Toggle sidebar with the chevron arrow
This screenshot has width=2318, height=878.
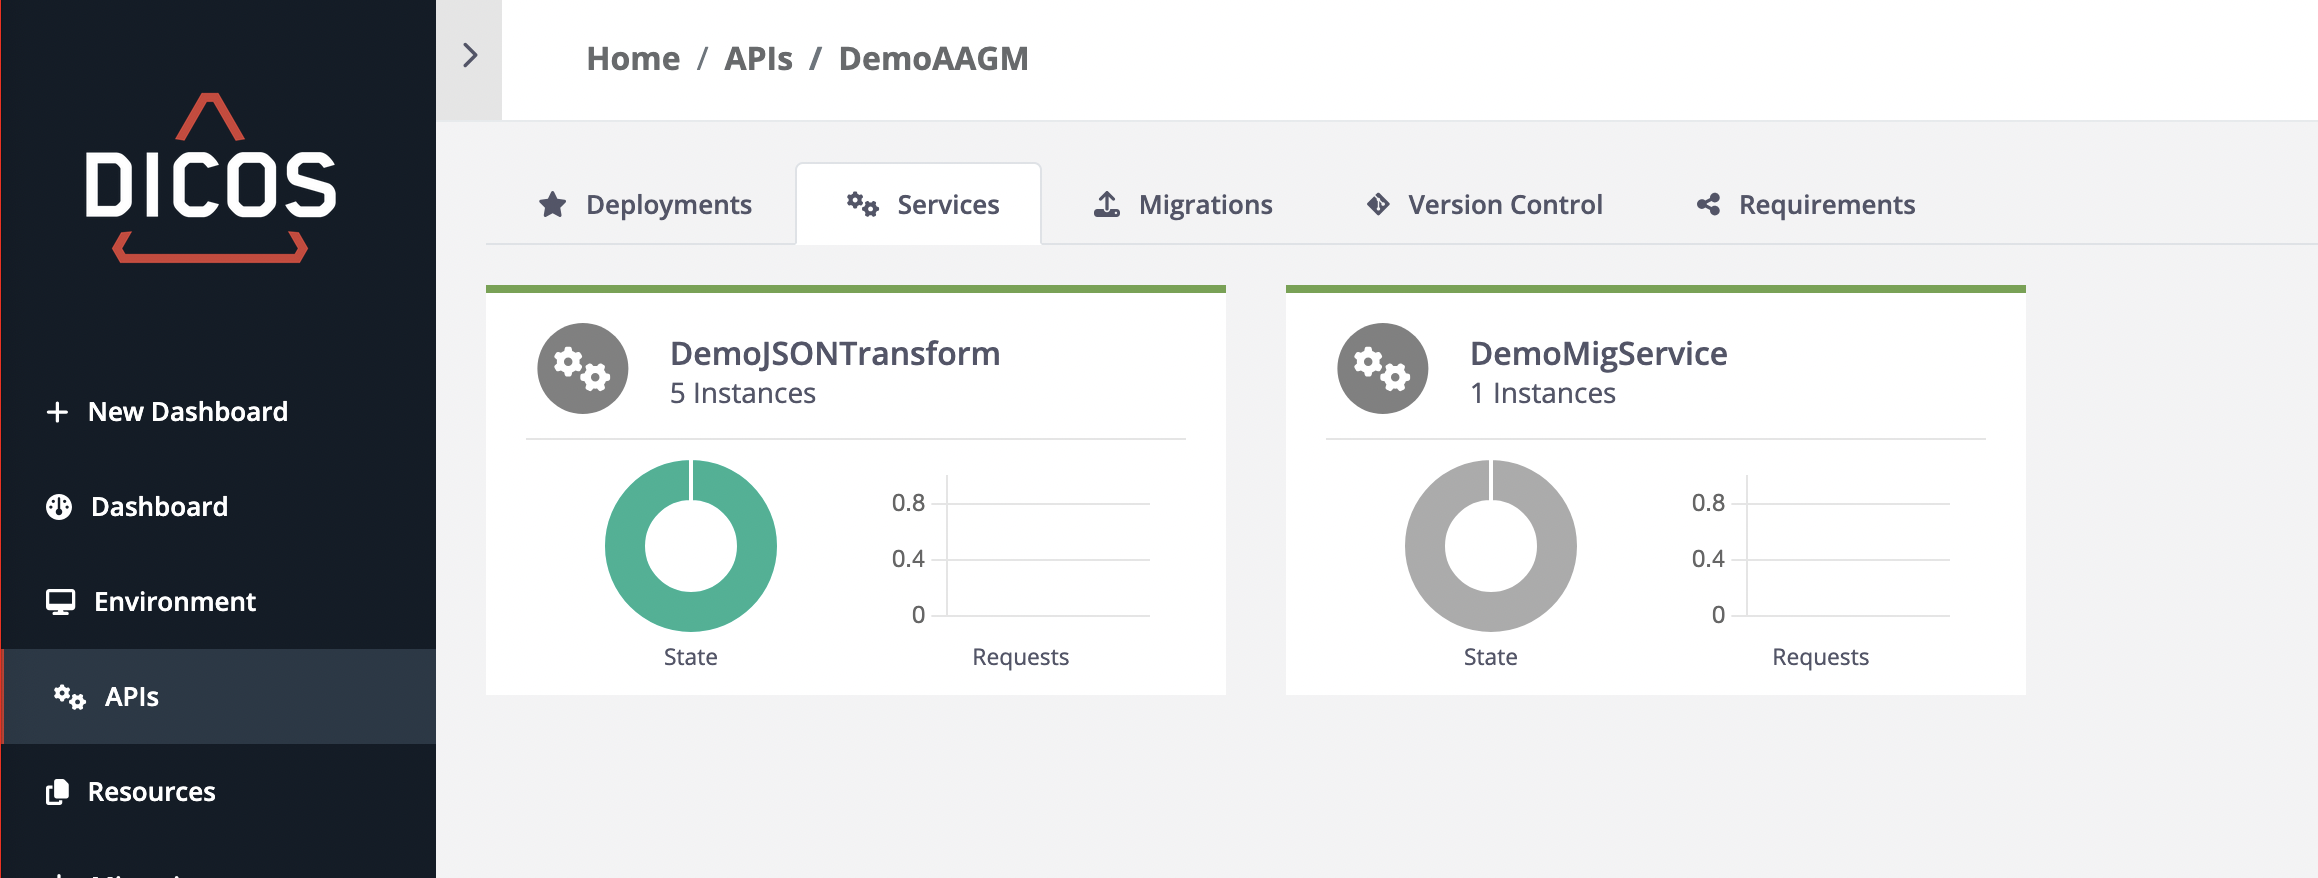coord(469,56)
